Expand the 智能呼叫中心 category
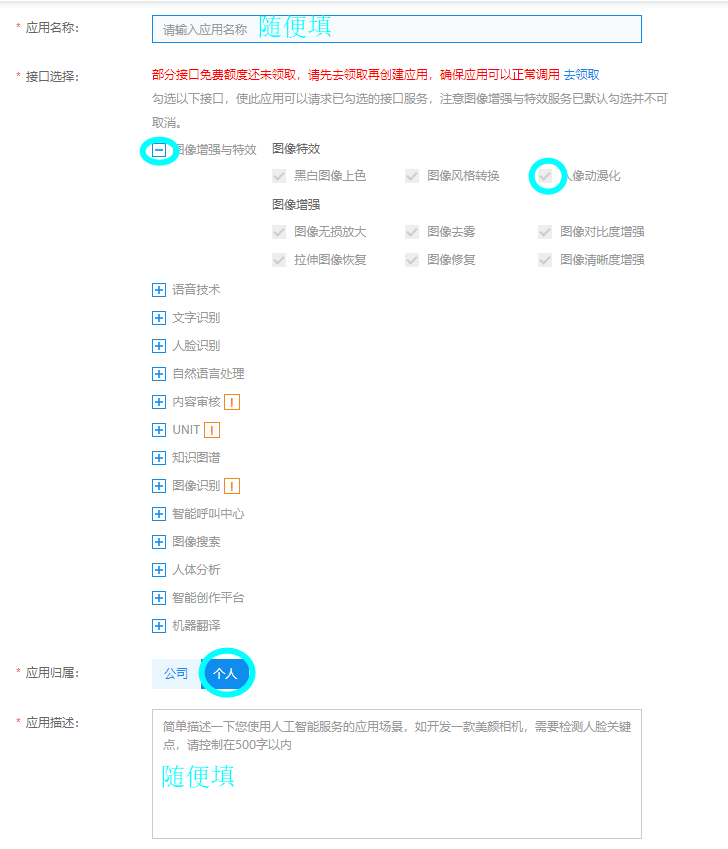The width and height of the screenshot is (728, 849). tap(159, 514)
